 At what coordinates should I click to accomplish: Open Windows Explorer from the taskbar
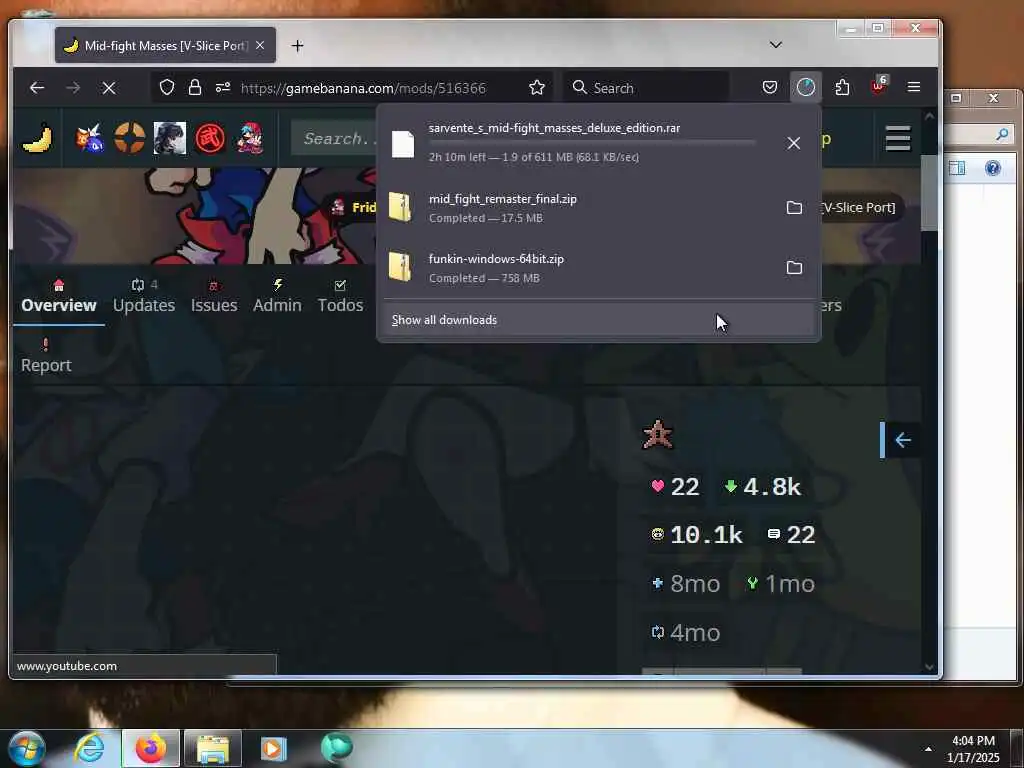coord(213,748)
